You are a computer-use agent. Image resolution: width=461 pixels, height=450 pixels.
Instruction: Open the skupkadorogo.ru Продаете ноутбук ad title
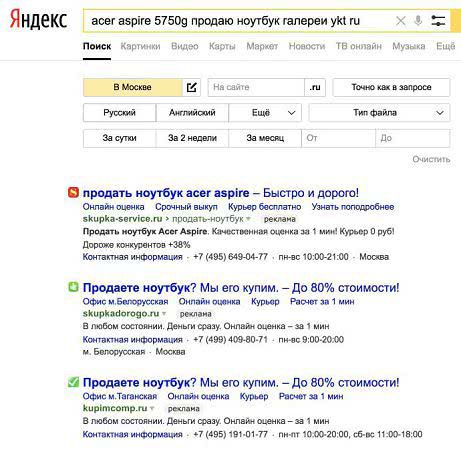[241, 287]
